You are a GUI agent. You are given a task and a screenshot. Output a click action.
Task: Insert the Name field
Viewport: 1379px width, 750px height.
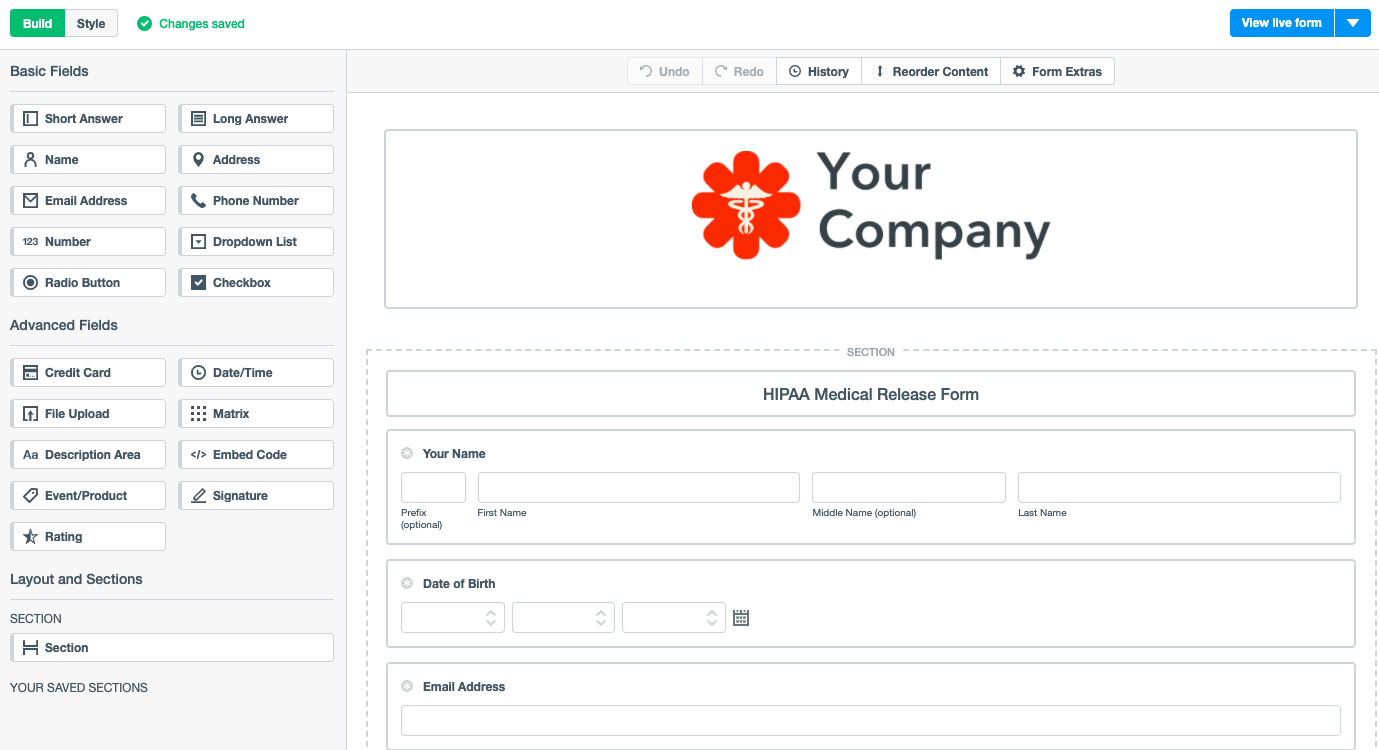(88, 159)
